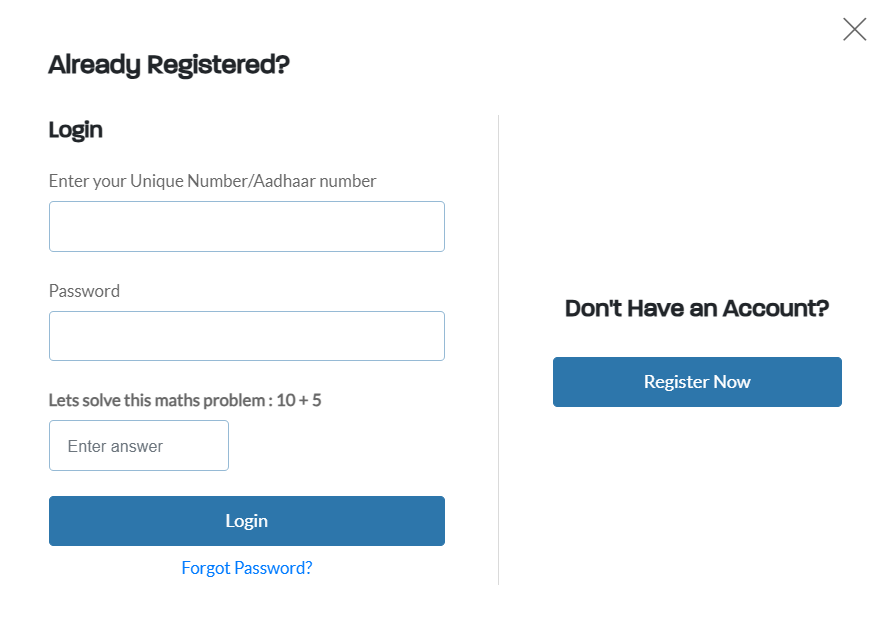
Task: Click the Enter your Unique Number/Aadhaar label
Action: 212,181
